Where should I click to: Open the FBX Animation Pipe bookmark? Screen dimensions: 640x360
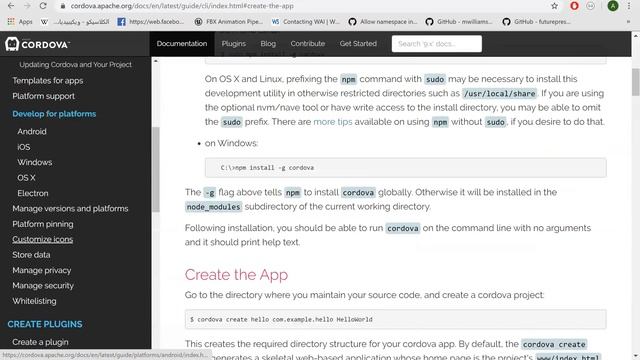(229, 22)
